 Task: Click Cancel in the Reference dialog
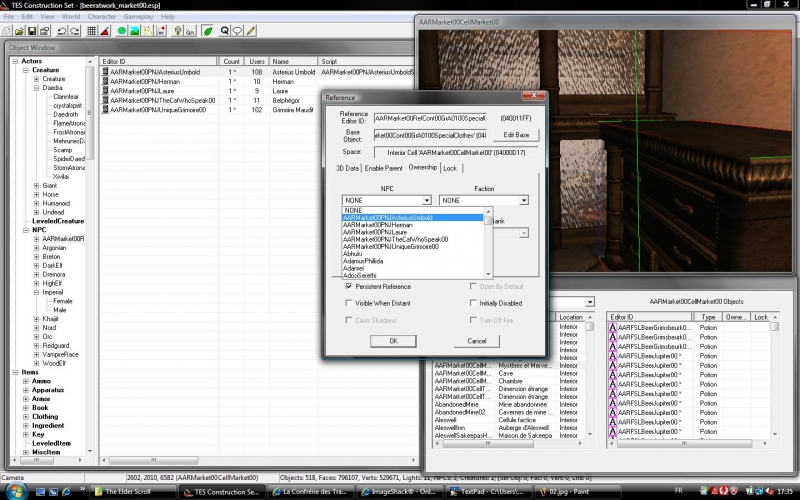477,341
